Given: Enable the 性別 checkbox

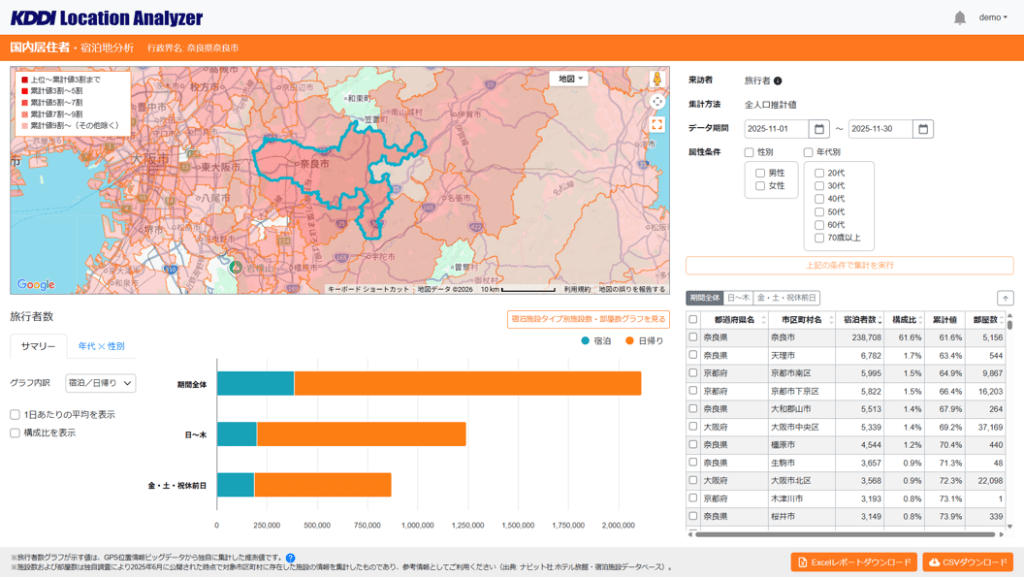Looking at the screenshot, I should [x=749, y=153].
